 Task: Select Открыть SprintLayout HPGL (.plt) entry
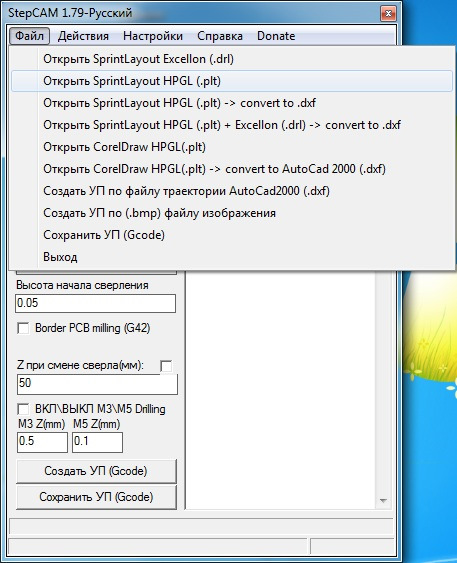pyautogui.click(x=232, y=81)
